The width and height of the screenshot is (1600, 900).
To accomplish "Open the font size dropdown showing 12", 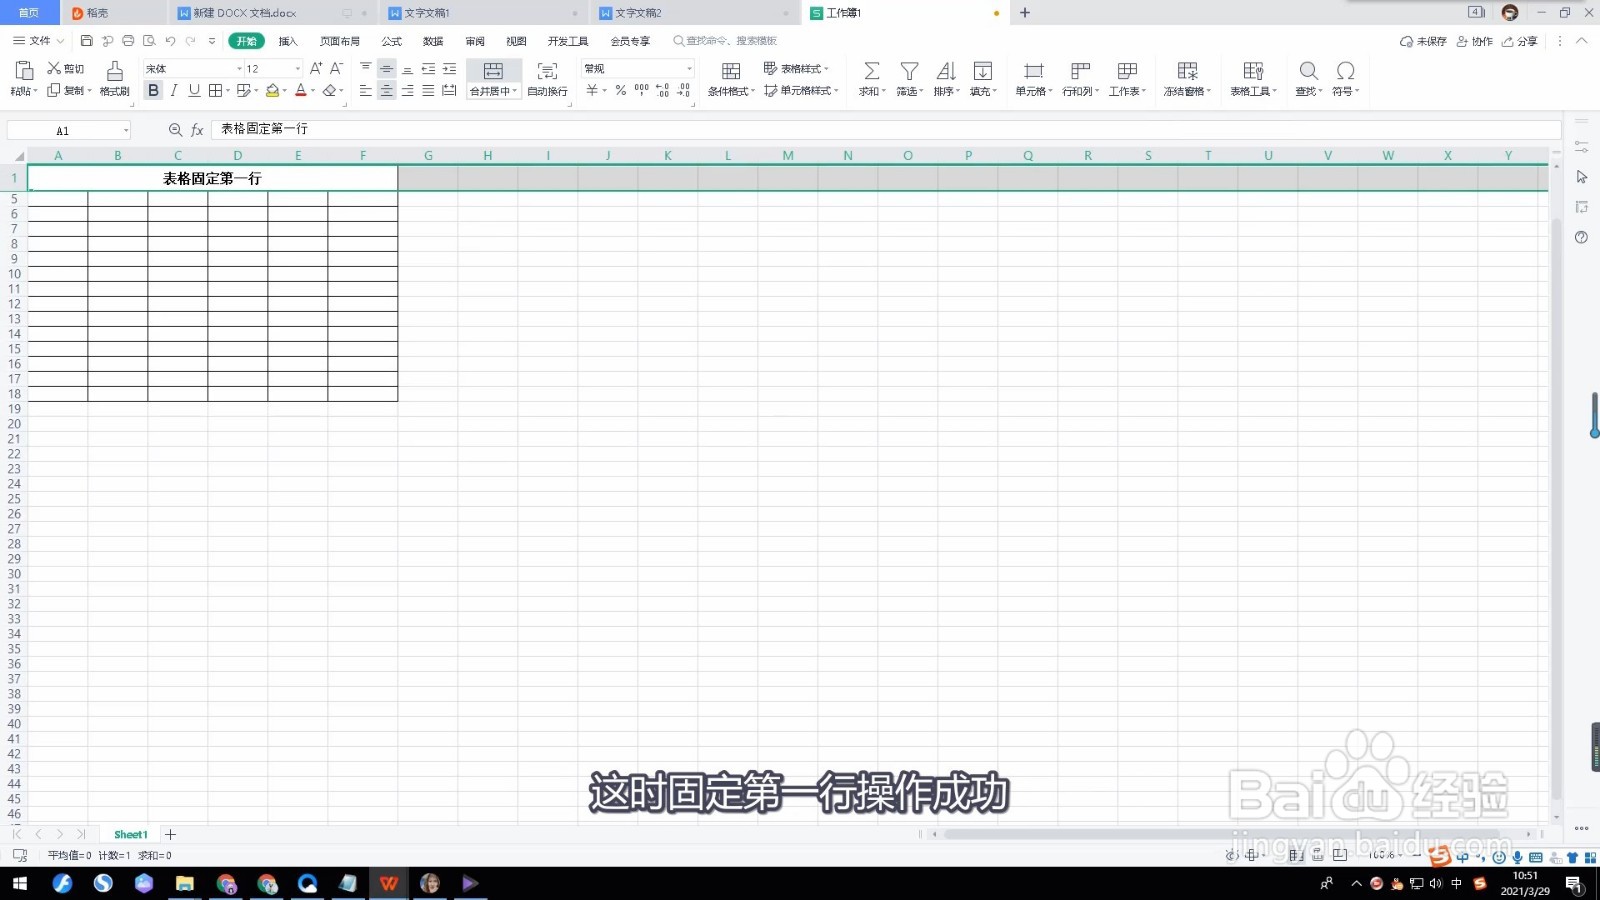I will (x=297, y=69).
